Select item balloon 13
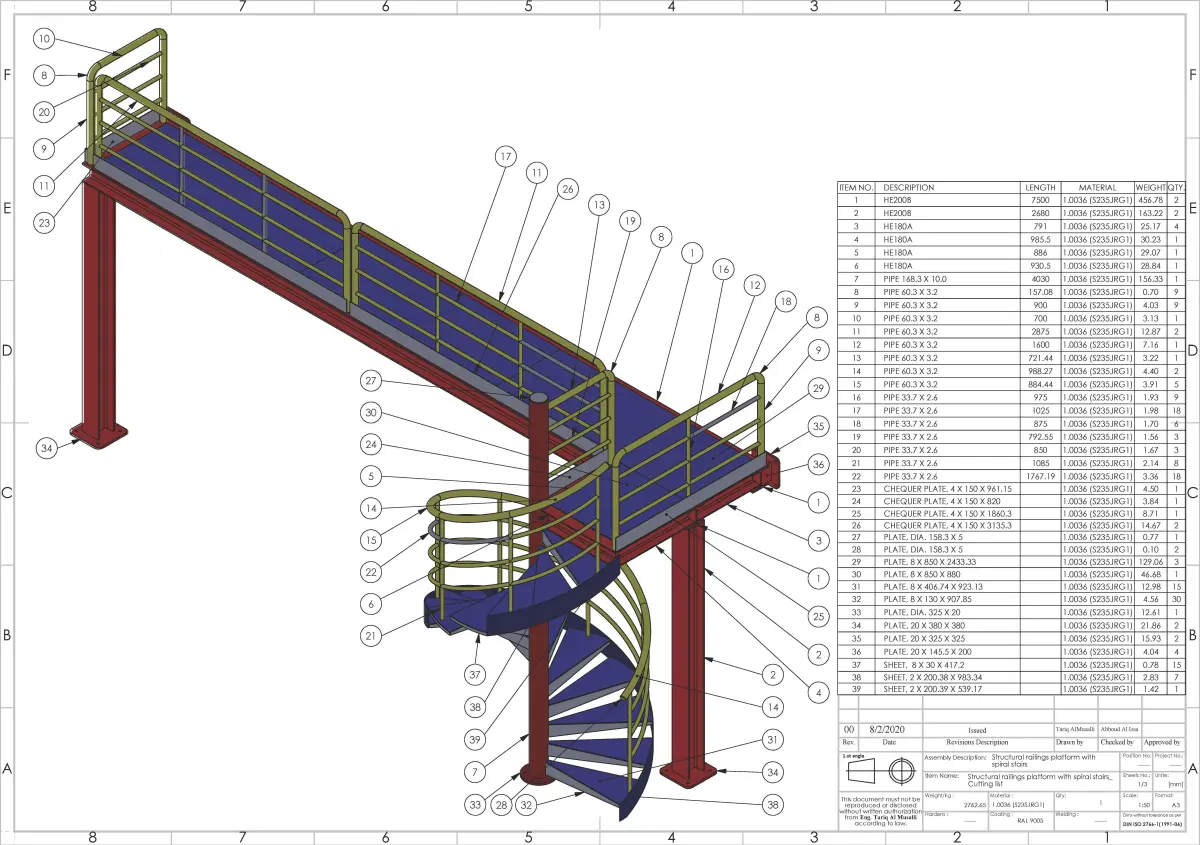The image size is (1200, 845). (598, 205)
